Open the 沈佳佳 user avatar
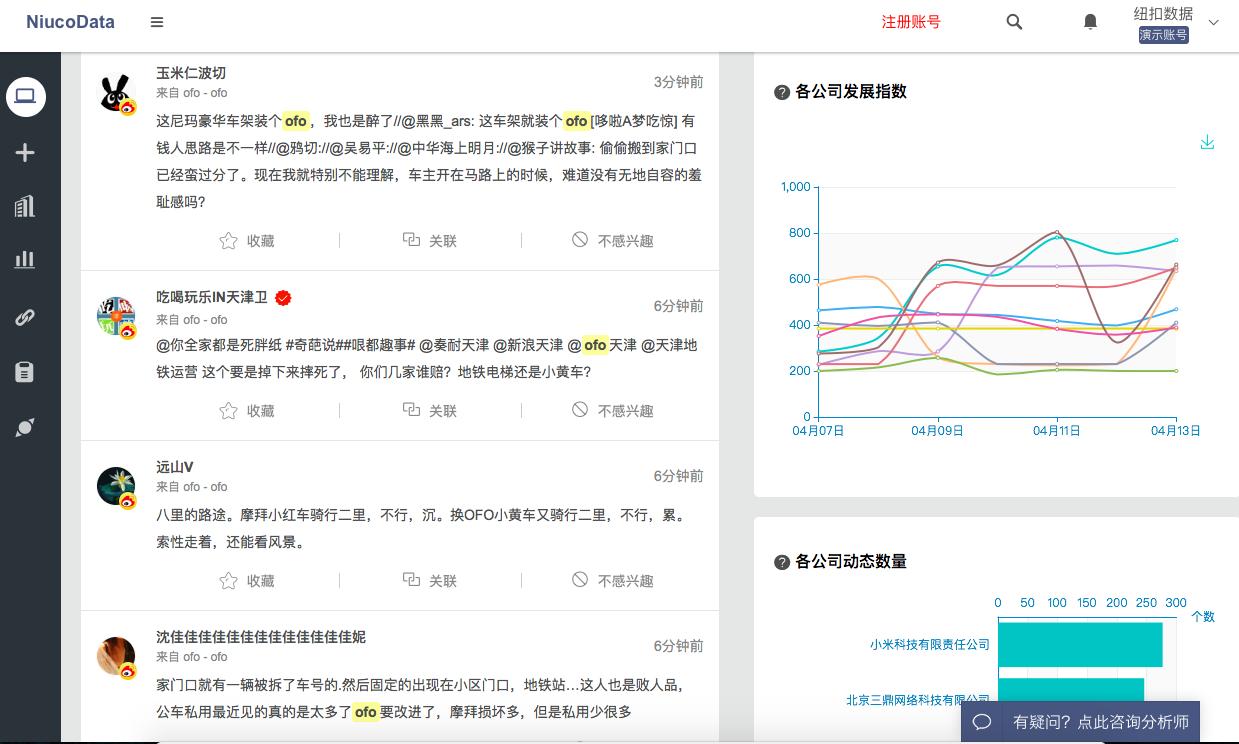The width and height of the screenshot is (1239, 744). (x=116, y=656)
